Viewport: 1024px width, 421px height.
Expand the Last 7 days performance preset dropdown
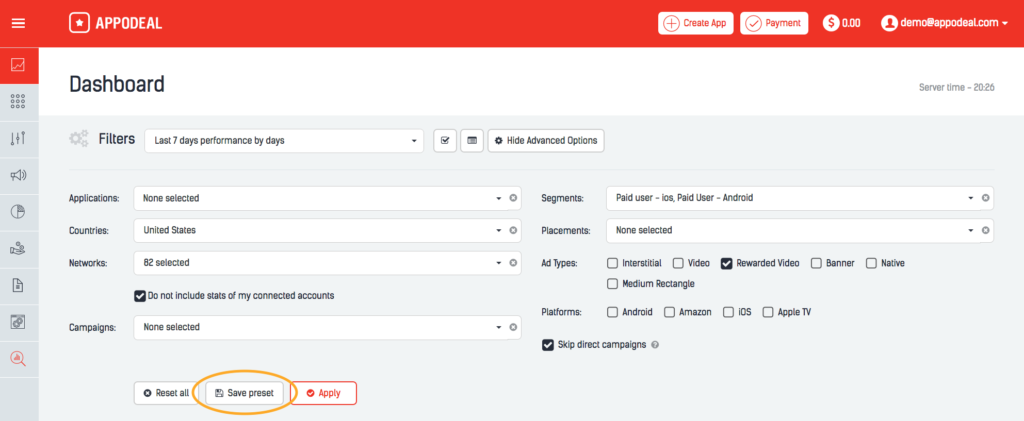(x=284, y=140)
